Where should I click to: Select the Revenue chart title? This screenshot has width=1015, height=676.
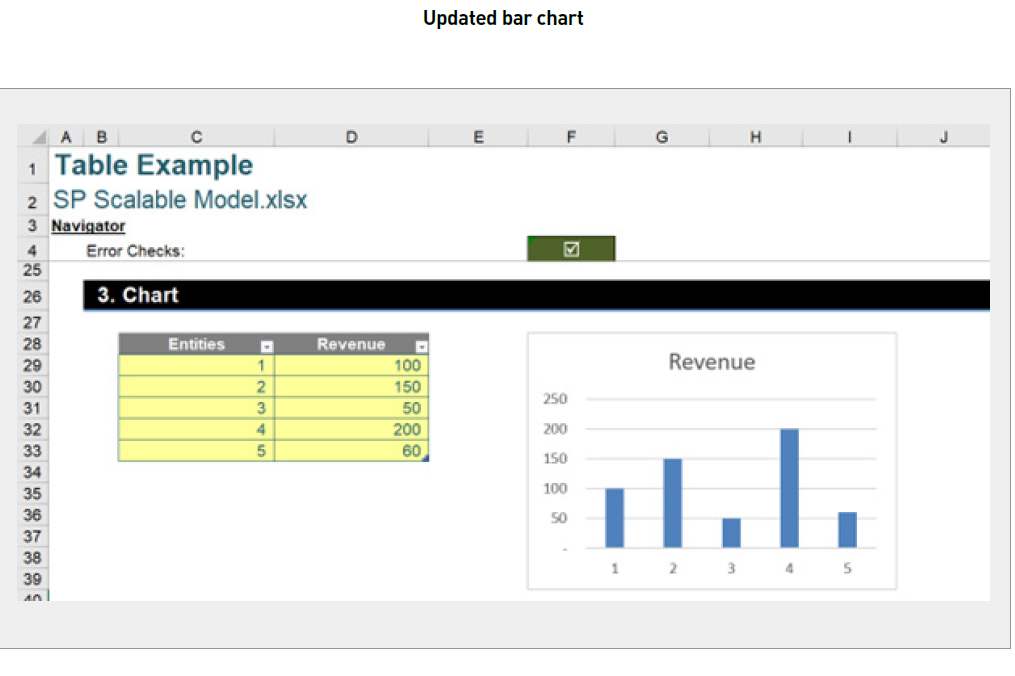tap(711, 362)
